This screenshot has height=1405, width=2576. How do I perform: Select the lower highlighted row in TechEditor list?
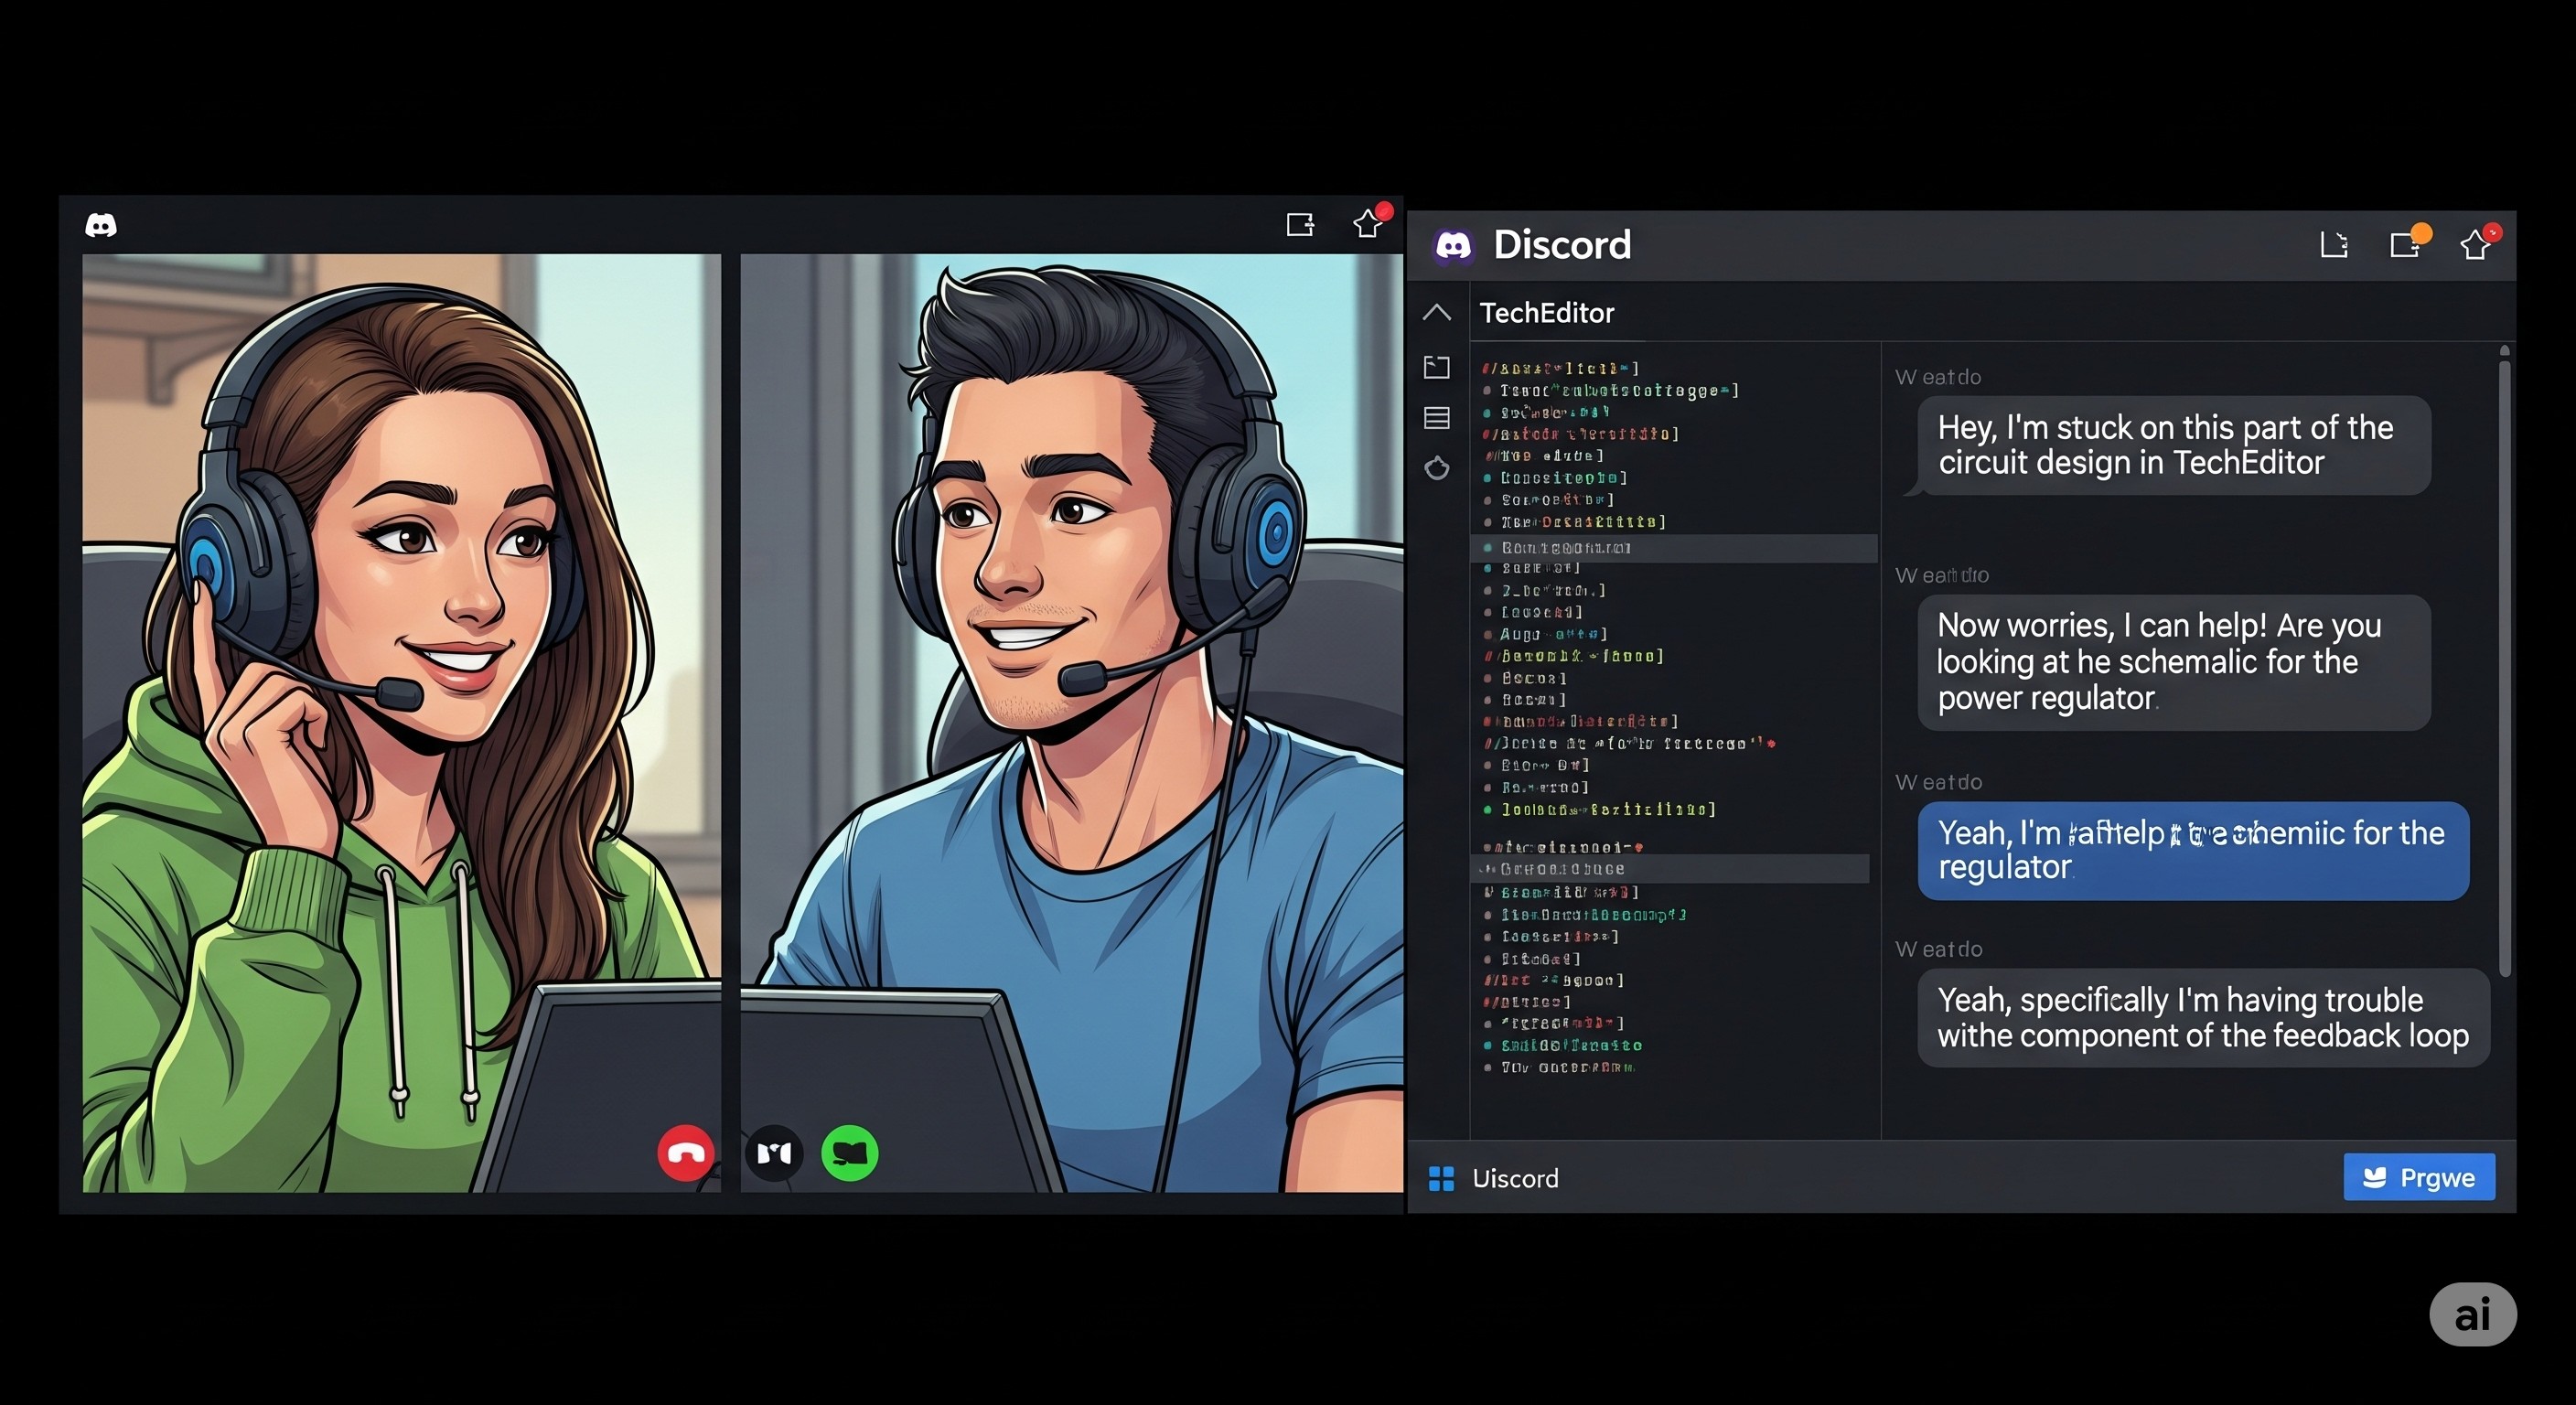[1672, 869]
